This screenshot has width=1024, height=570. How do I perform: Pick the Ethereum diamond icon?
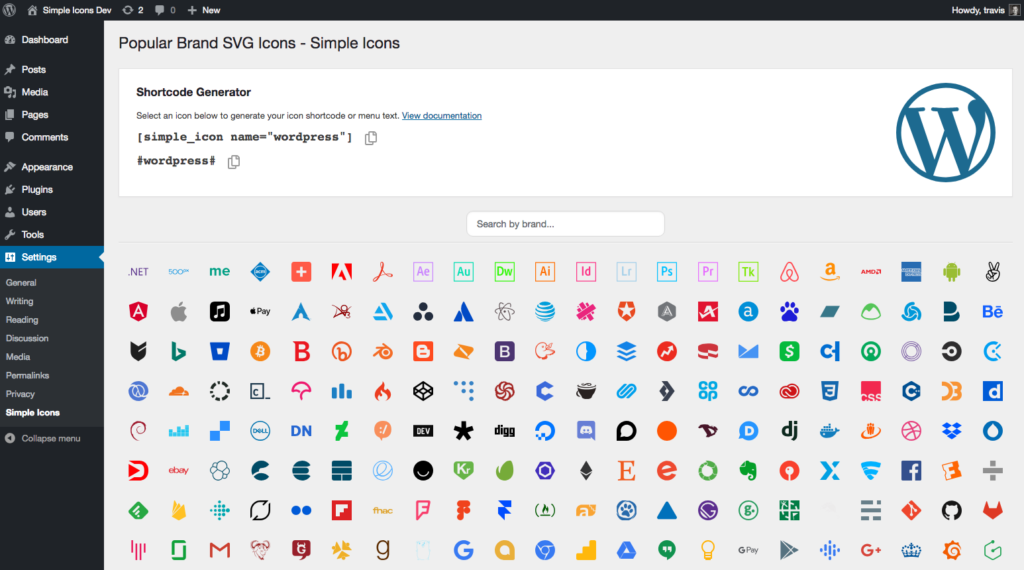(x=586, y=471)
